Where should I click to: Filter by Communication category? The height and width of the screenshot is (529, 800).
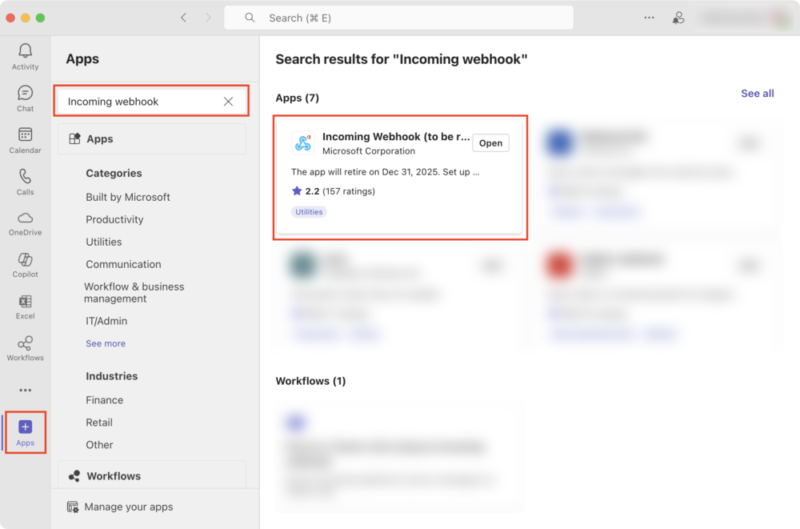123,264
